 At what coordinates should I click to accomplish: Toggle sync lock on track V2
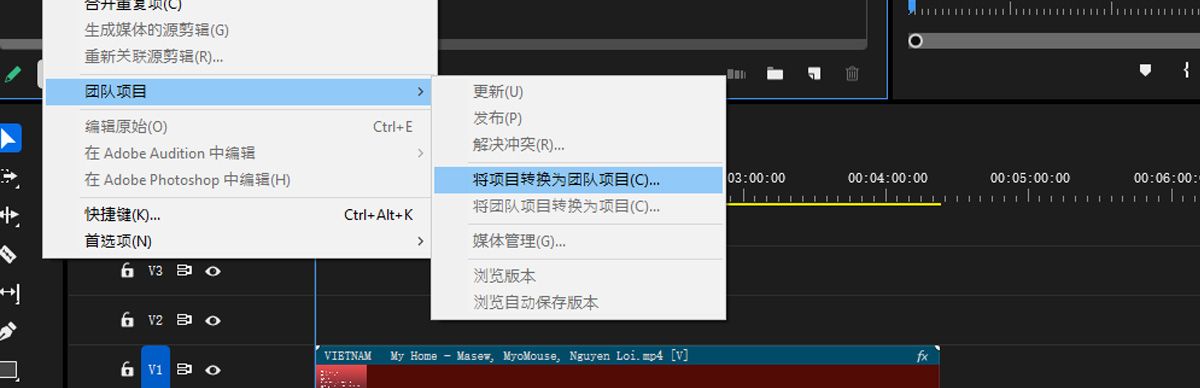point(185,320)
